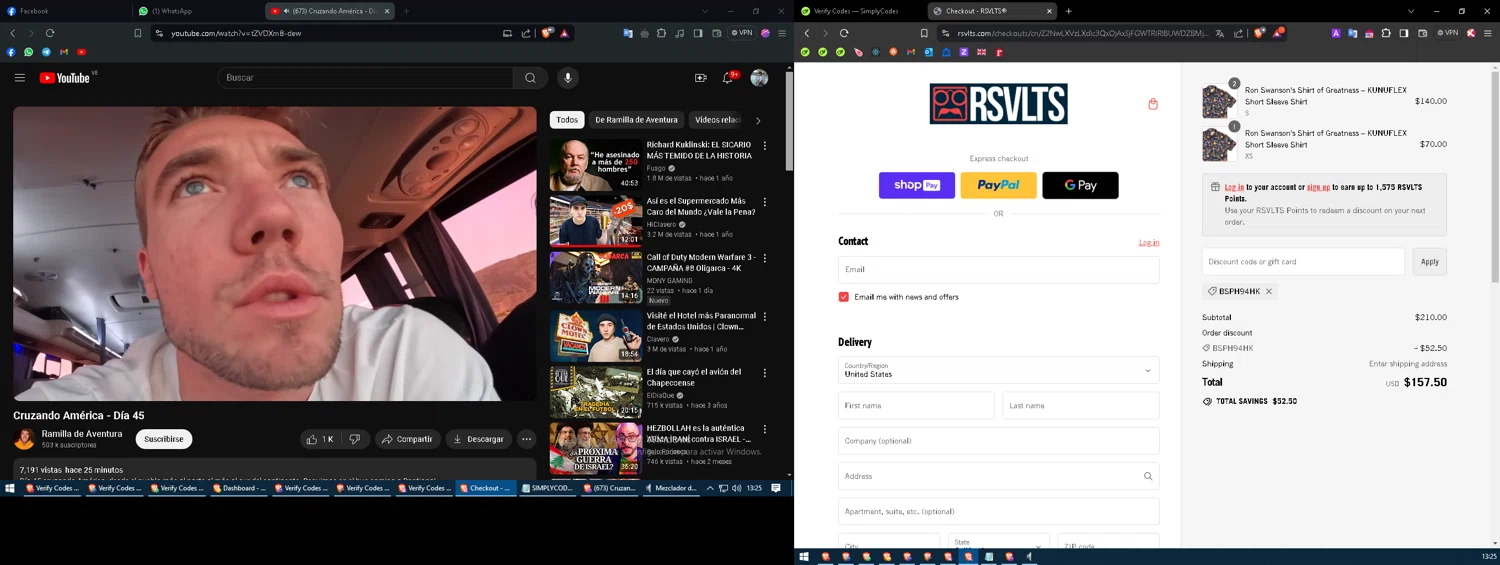This screenshot has width=1500, height=565.
Task: Toggle VPN in the RSVLTS browser window
Action: [1448, 33]
